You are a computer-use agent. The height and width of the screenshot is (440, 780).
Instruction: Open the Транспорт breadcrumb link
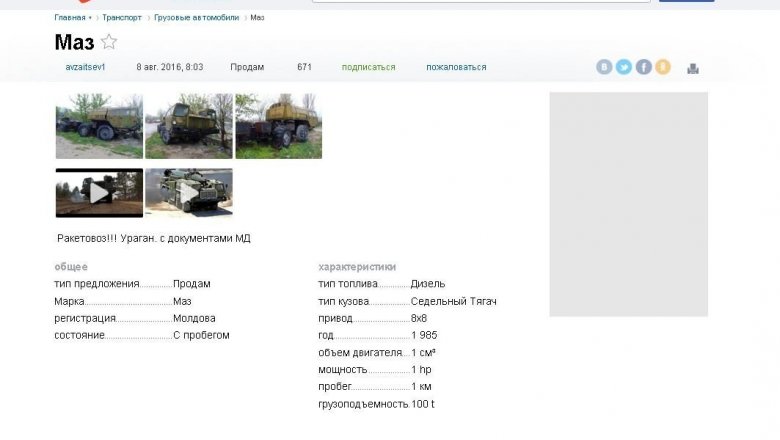(122, 17)
